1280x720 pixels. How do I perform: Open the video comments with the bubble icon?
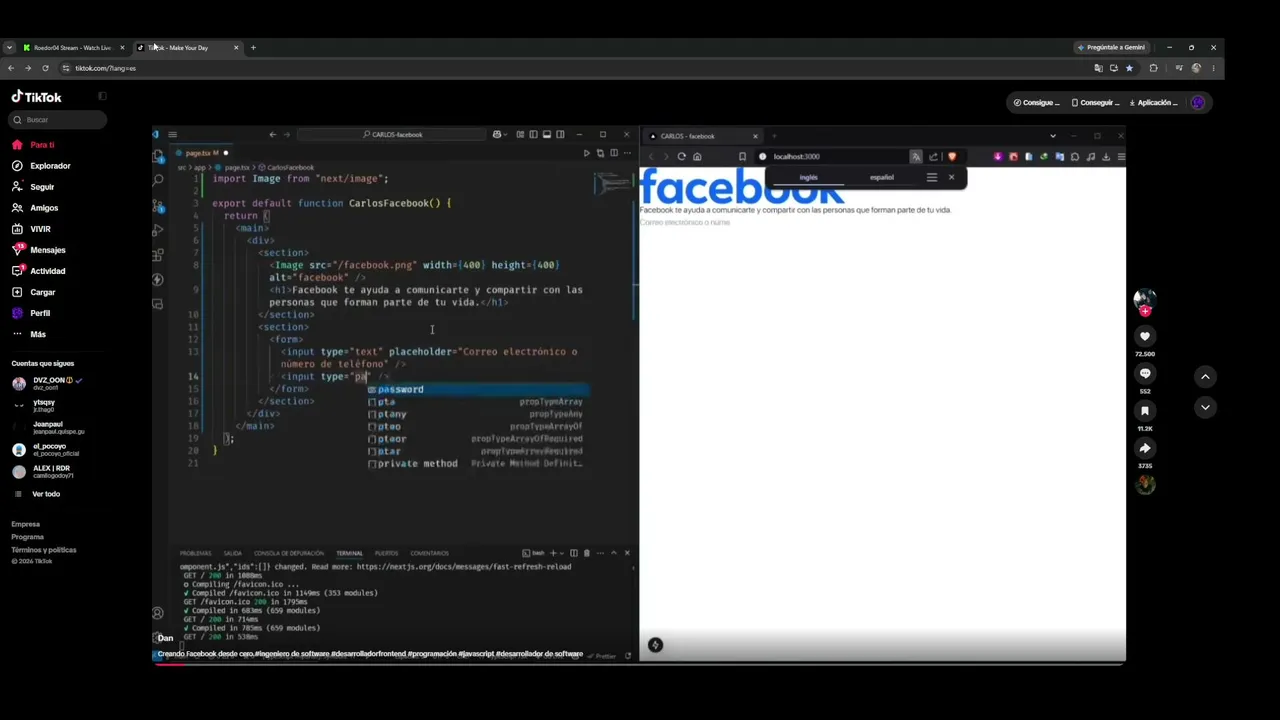tap(1145, 374)
